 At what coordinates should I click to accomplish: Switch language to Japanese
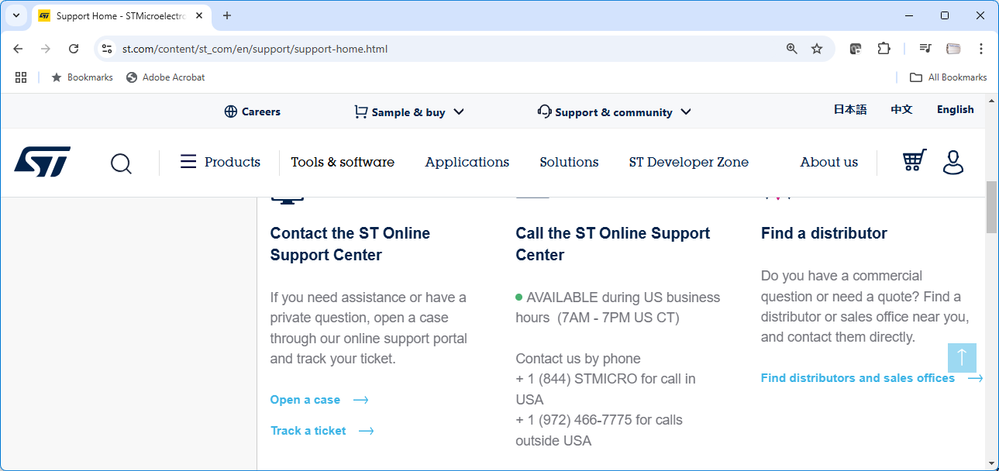(850, 110)
